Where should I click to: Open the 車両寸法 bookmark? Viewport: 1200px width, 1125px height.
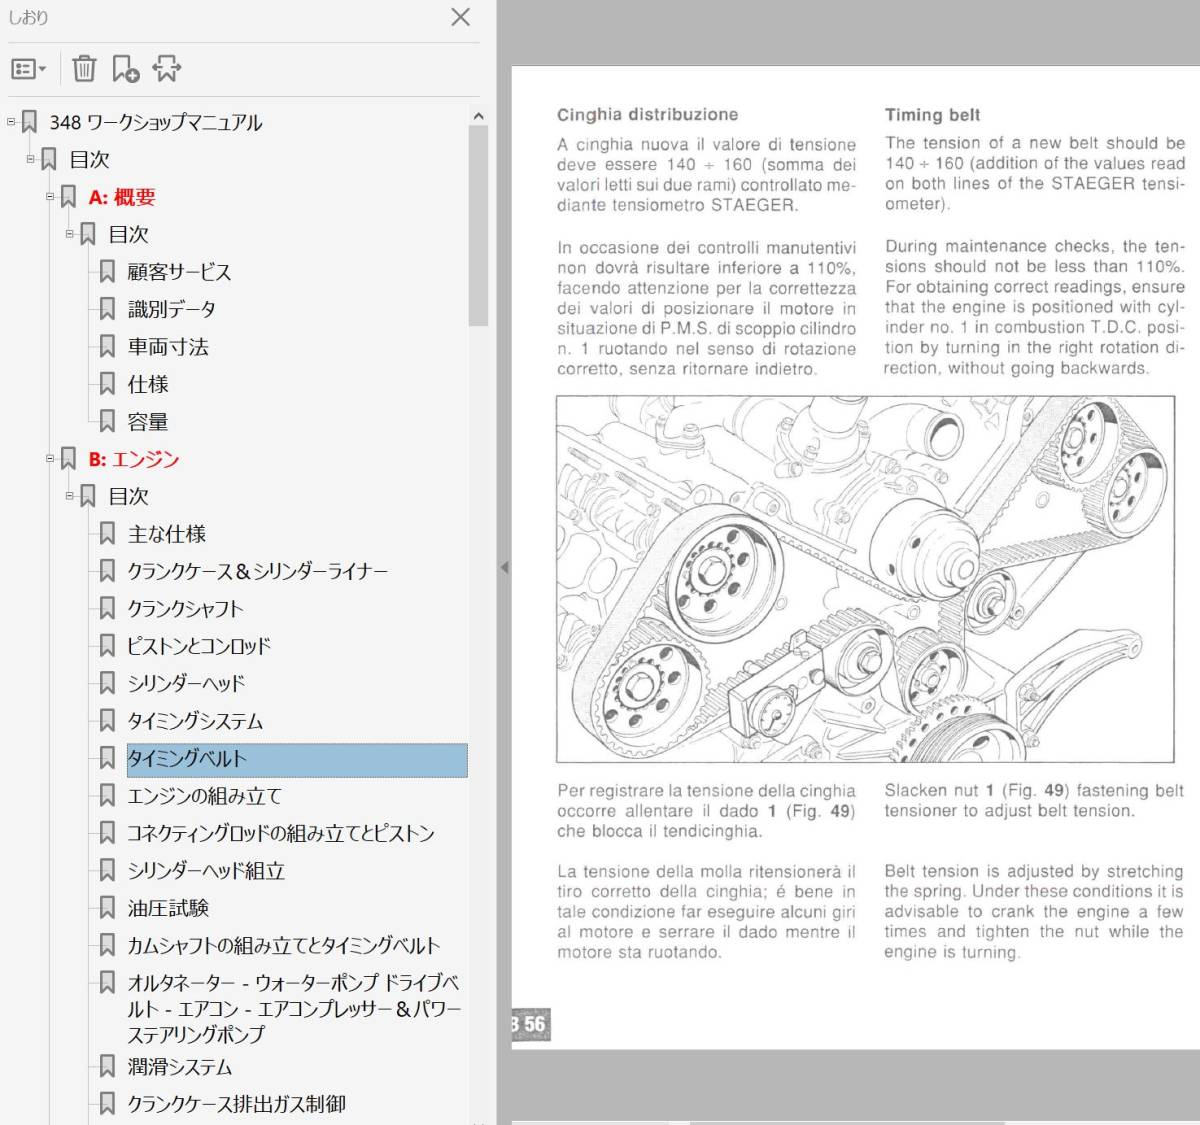pos(168,347)
